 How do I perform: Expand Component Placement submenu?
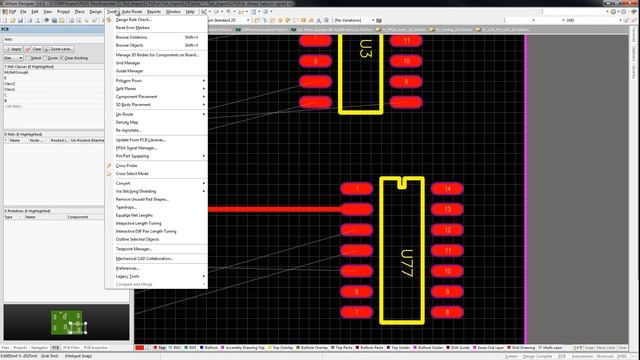[x=156, y=97]
